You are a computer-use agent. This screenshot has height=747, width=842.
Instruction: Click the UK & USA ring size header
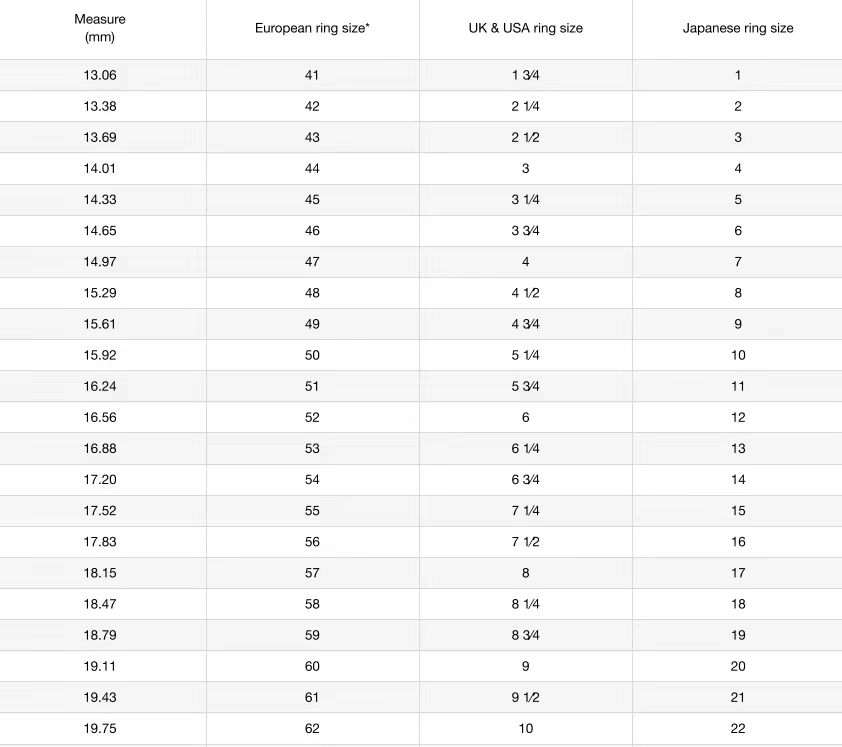click(x=525, y=28)
